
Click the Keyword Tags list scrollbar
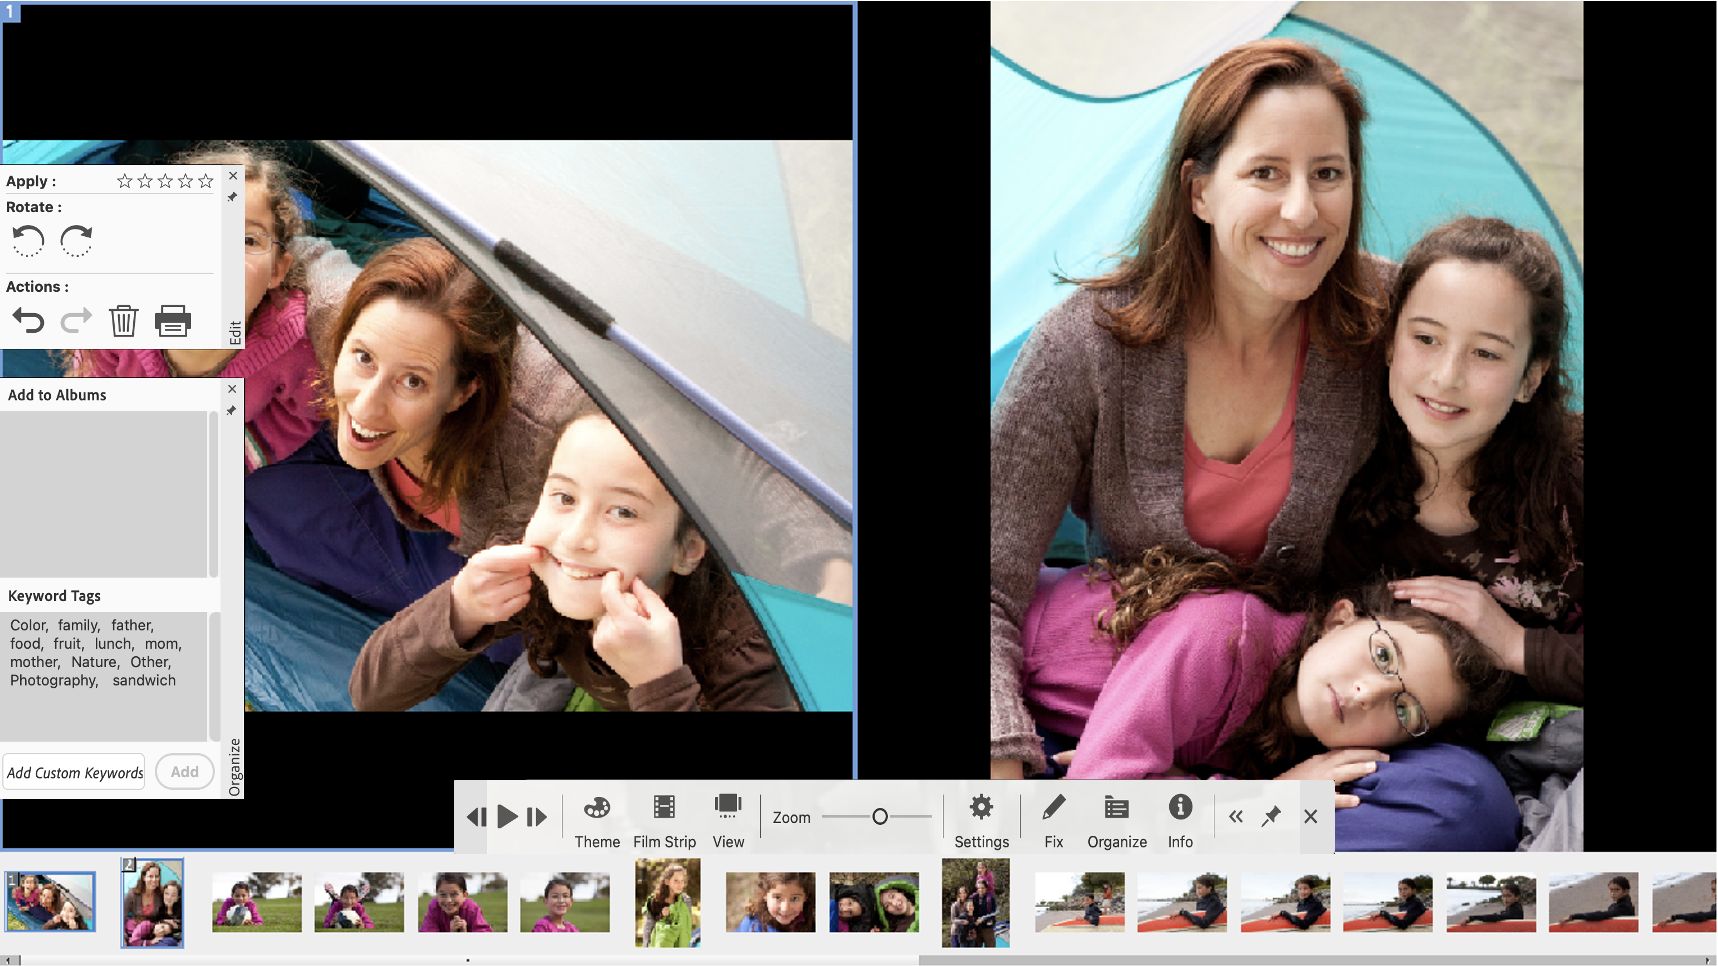click(x=213, y=677)
